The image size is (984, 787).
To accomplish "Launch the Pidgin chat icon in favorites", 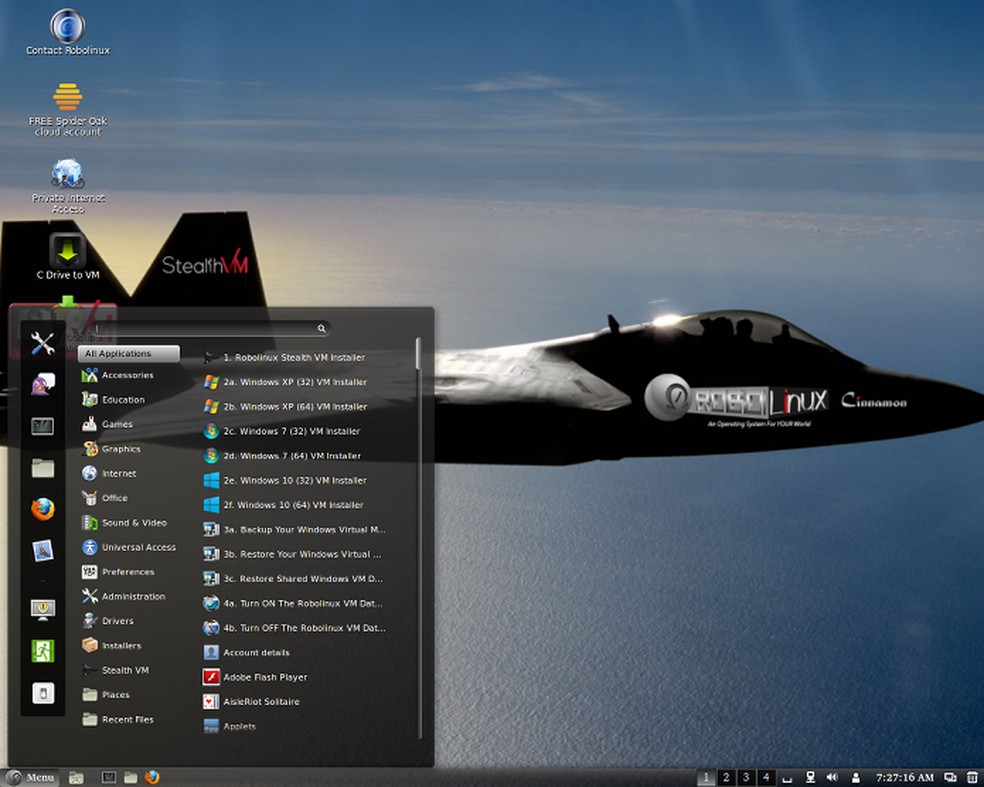I will click(43, 384).
